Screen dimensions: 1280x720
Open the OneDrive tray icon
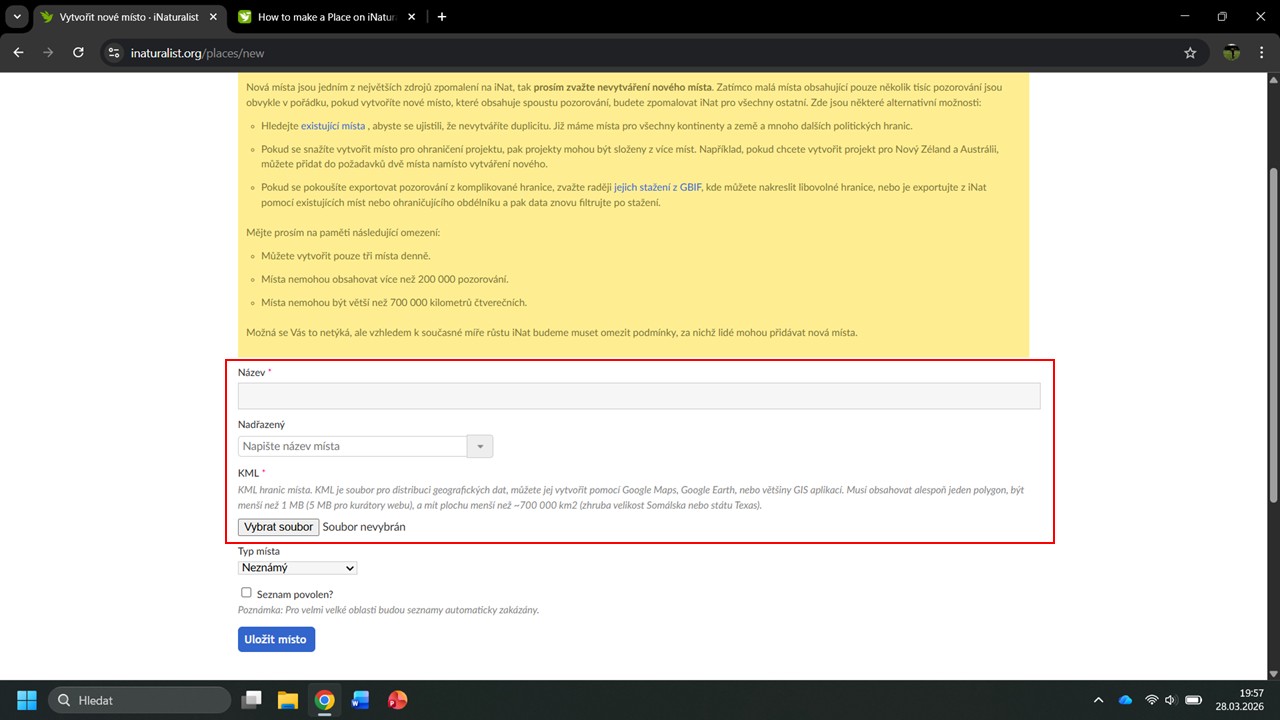(1125, 700)
